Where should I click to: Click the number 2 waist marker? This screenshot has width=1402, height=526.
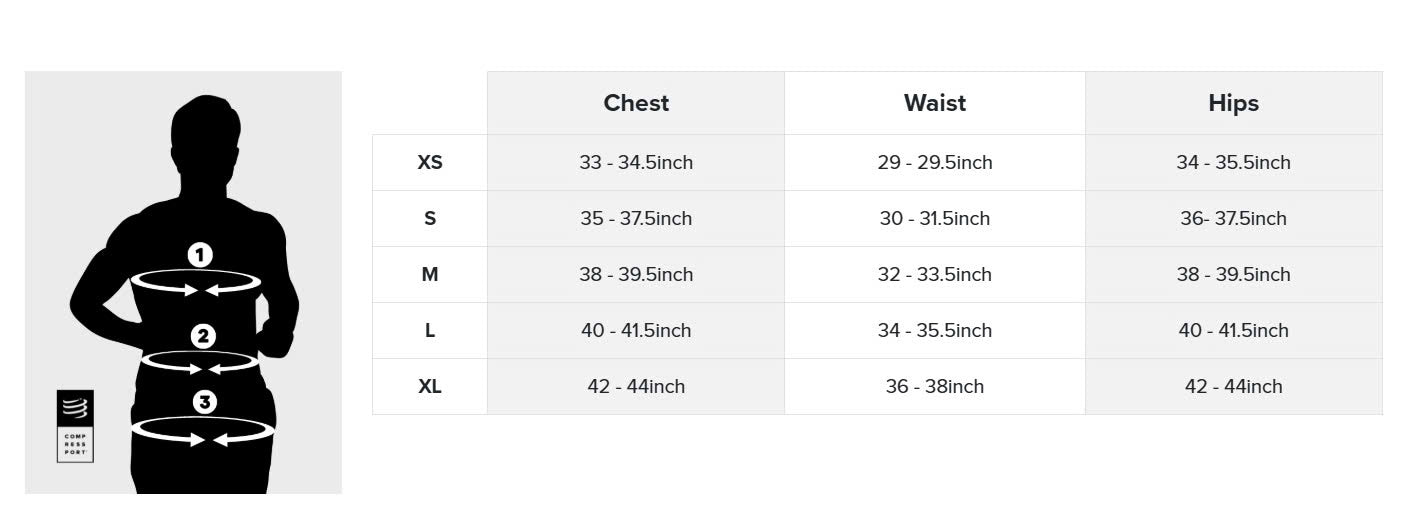(203, 336)
